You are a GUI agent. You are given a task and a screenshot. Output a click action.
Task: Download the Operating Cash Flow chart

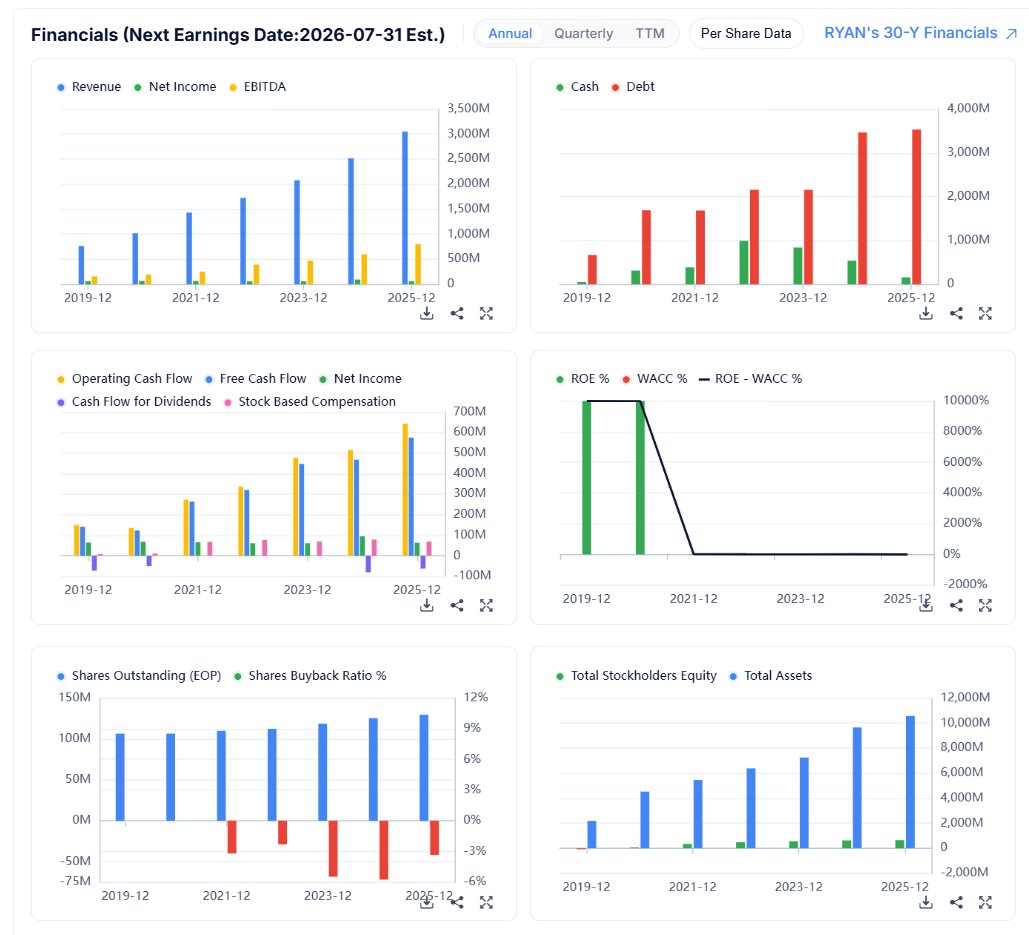pyautogui.click(x=427, y=606)
